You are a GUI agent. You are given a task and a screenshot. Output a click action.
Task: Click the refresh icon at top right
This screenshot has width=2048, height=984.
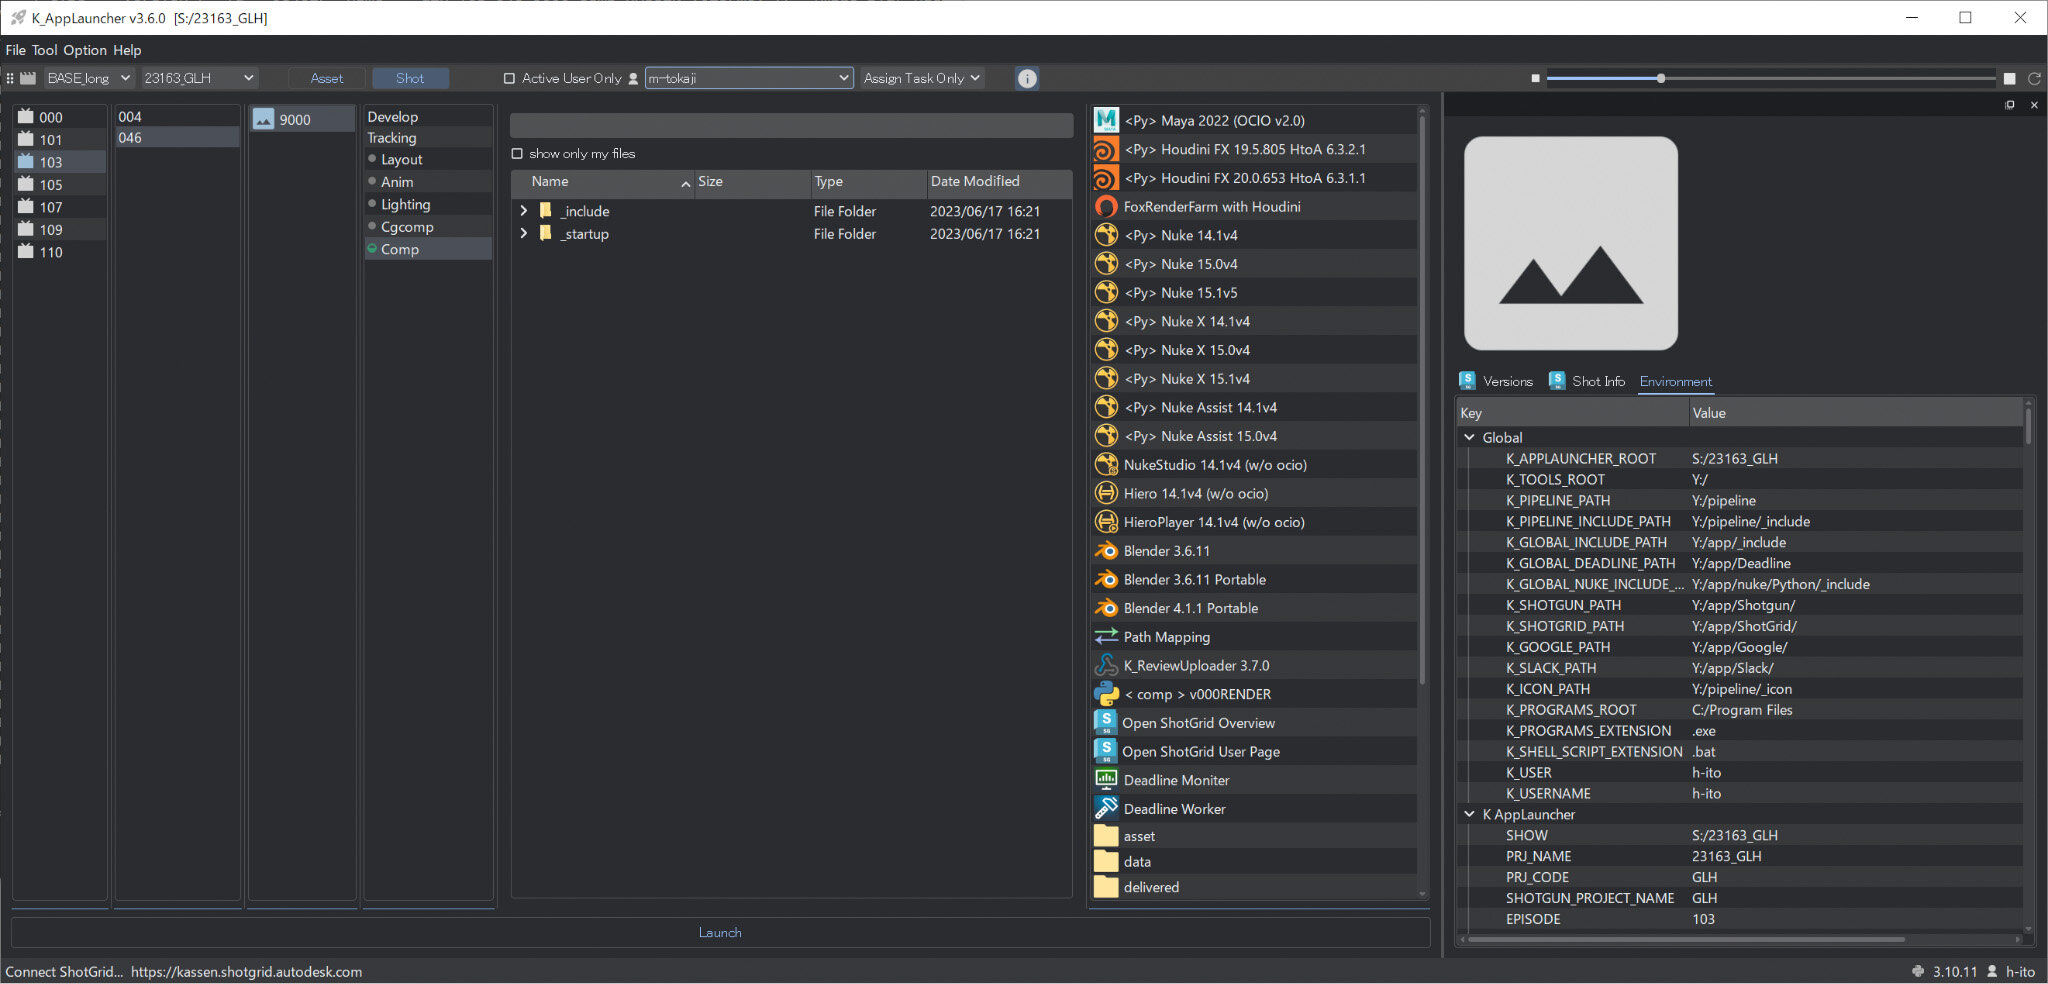point(2034,78)
